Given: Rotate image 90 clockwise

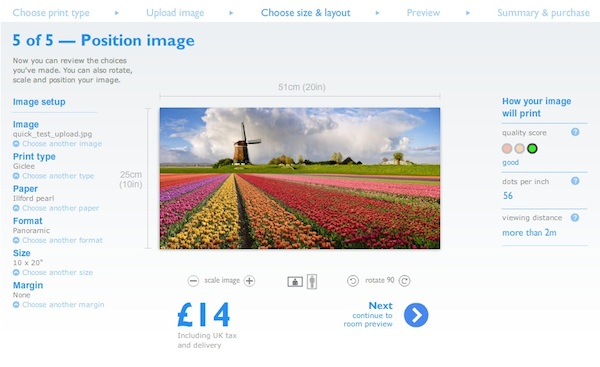Looking at the screenshot, I should point(404,281).
